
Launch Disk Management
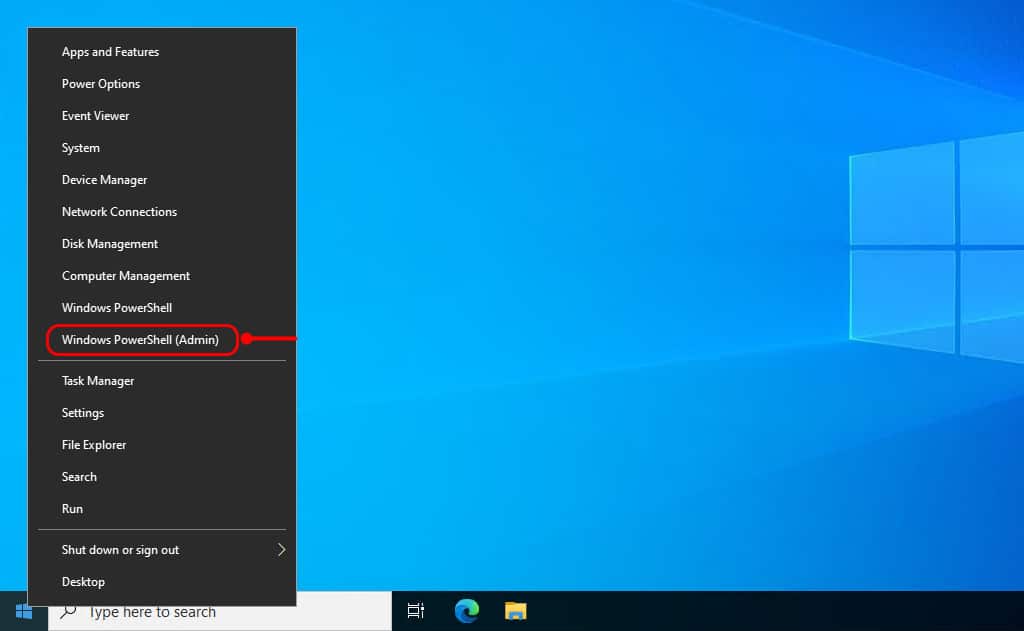click(x=162, y=244)
